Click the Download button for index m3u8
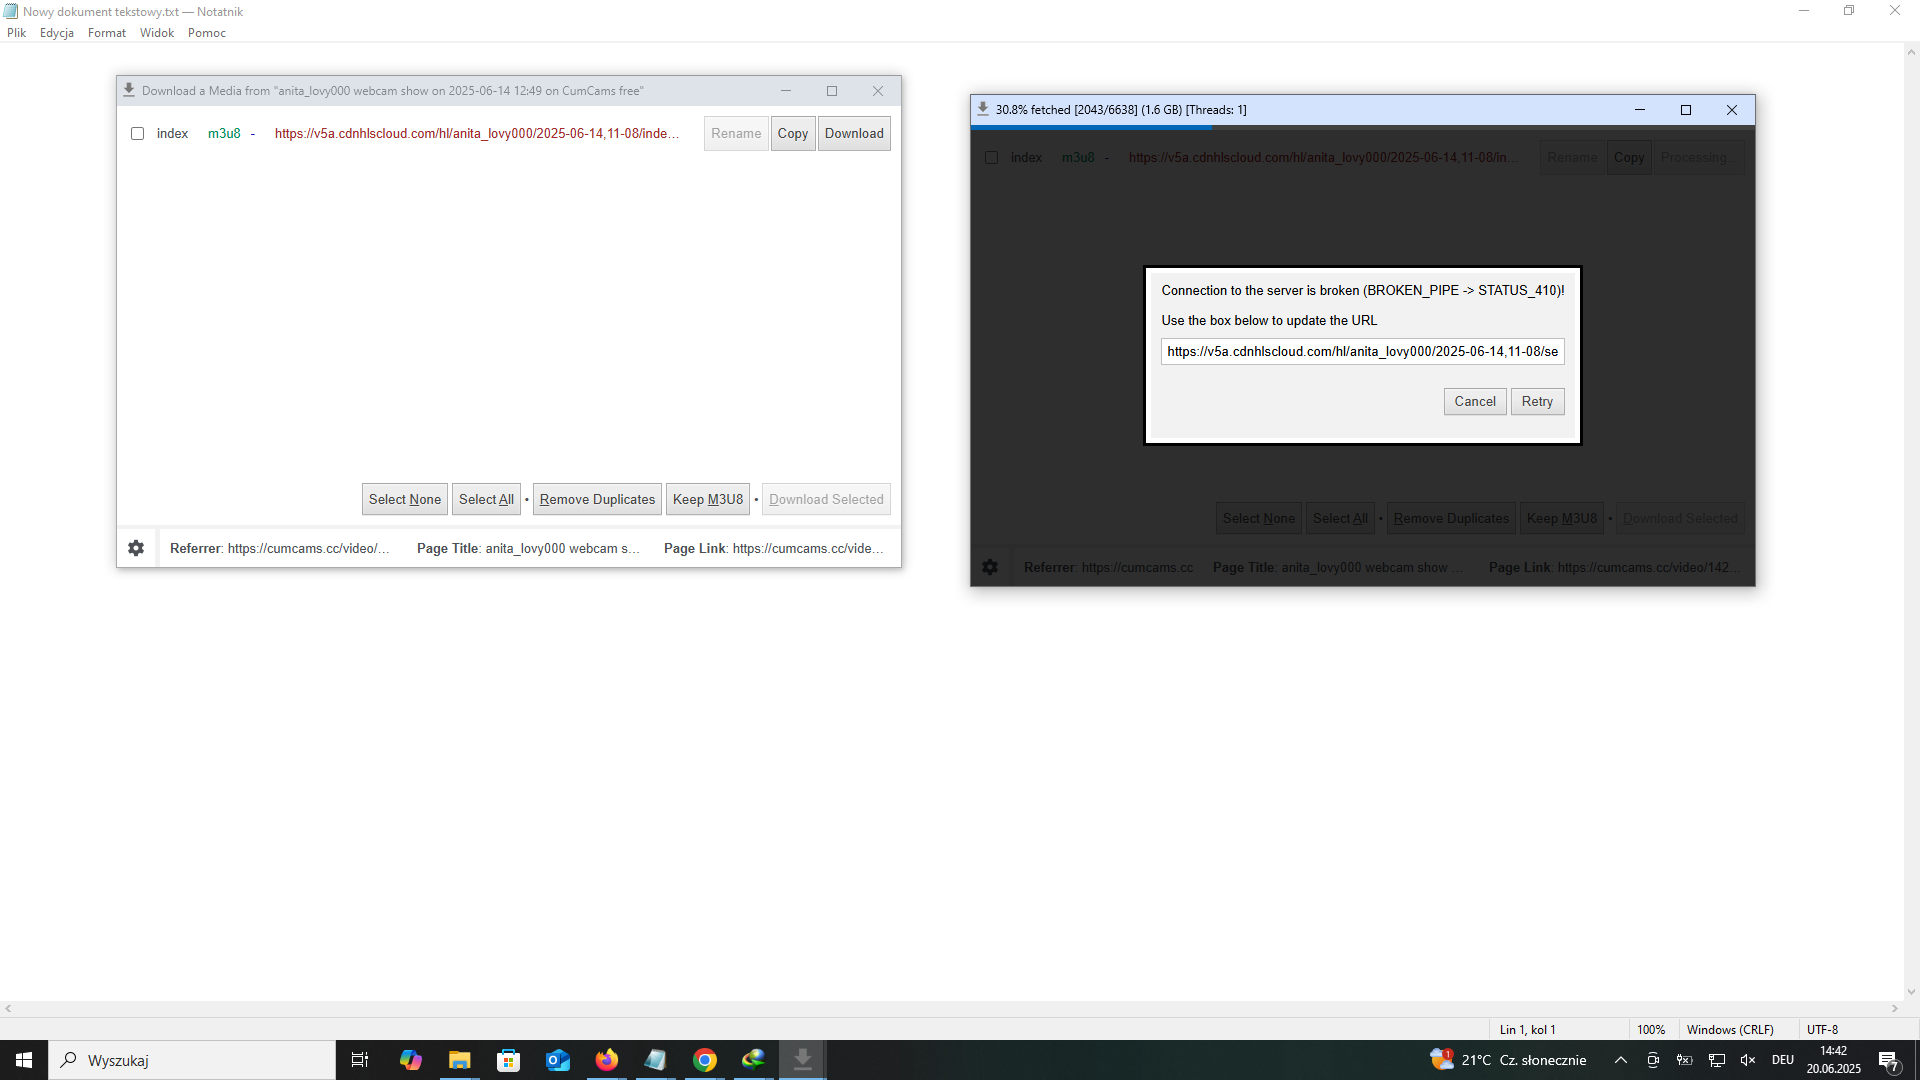The width and height of the screenshot is (1920, 1080). coord(854,134)
